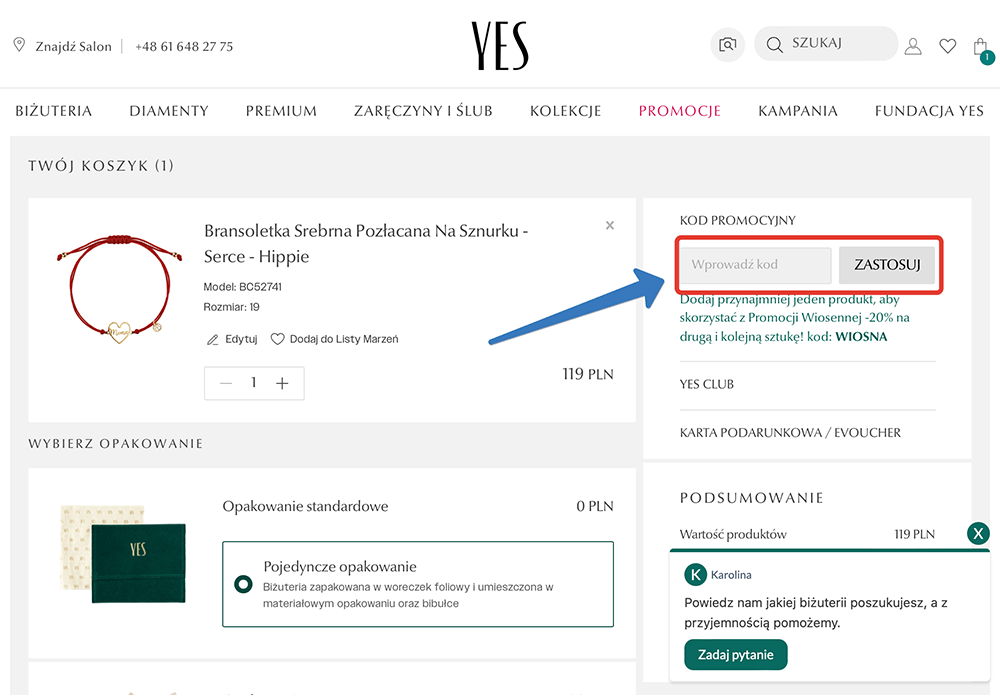The image size is (1000, 700).
Task: Remove bracelet with the X icon
Action: tap(610, 226)
